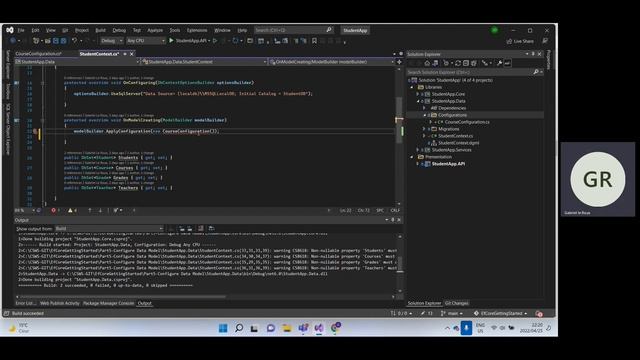Open the Extensions menu
Image resolution: width=640 pixels, height=360 pixels.
197,30
